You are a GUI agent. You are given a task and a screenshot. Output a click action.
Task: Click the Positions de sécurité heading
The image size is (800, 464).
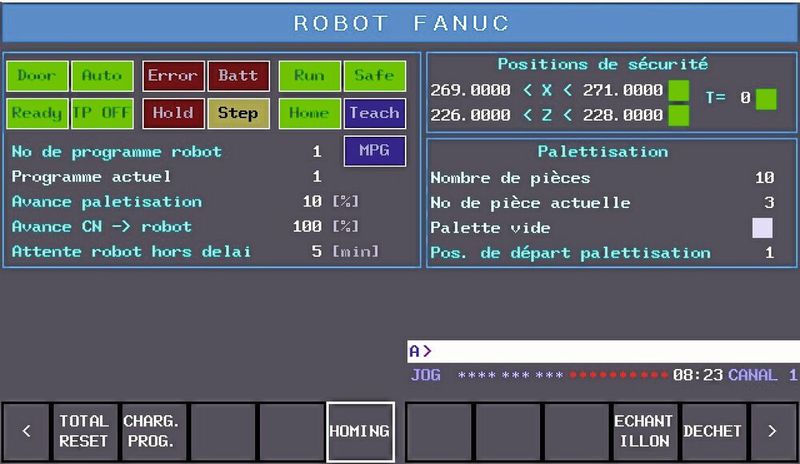pos(603,64)
